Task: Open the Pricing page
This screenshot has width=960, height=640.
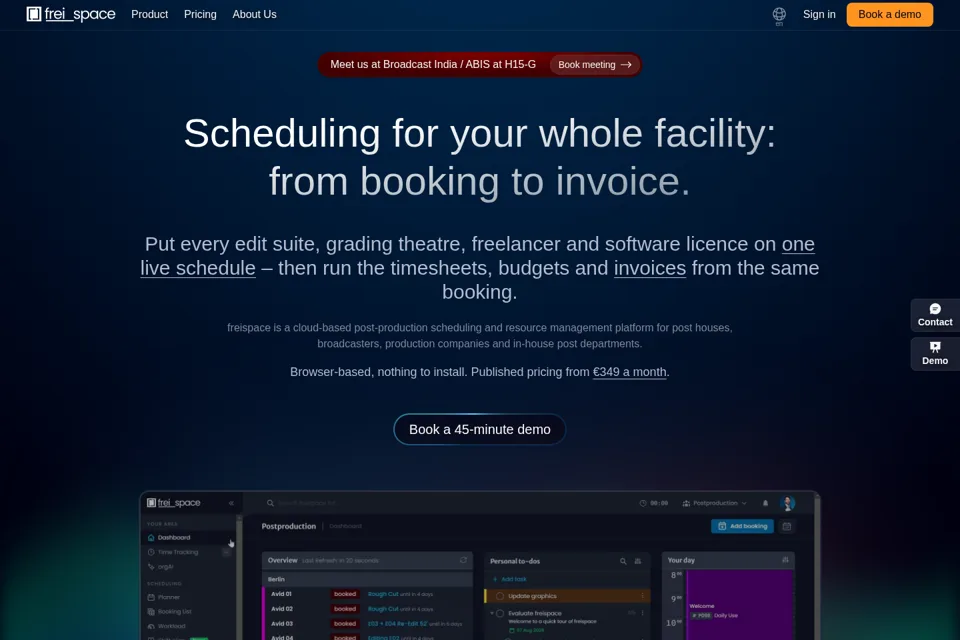Action: tap(200, 14)
